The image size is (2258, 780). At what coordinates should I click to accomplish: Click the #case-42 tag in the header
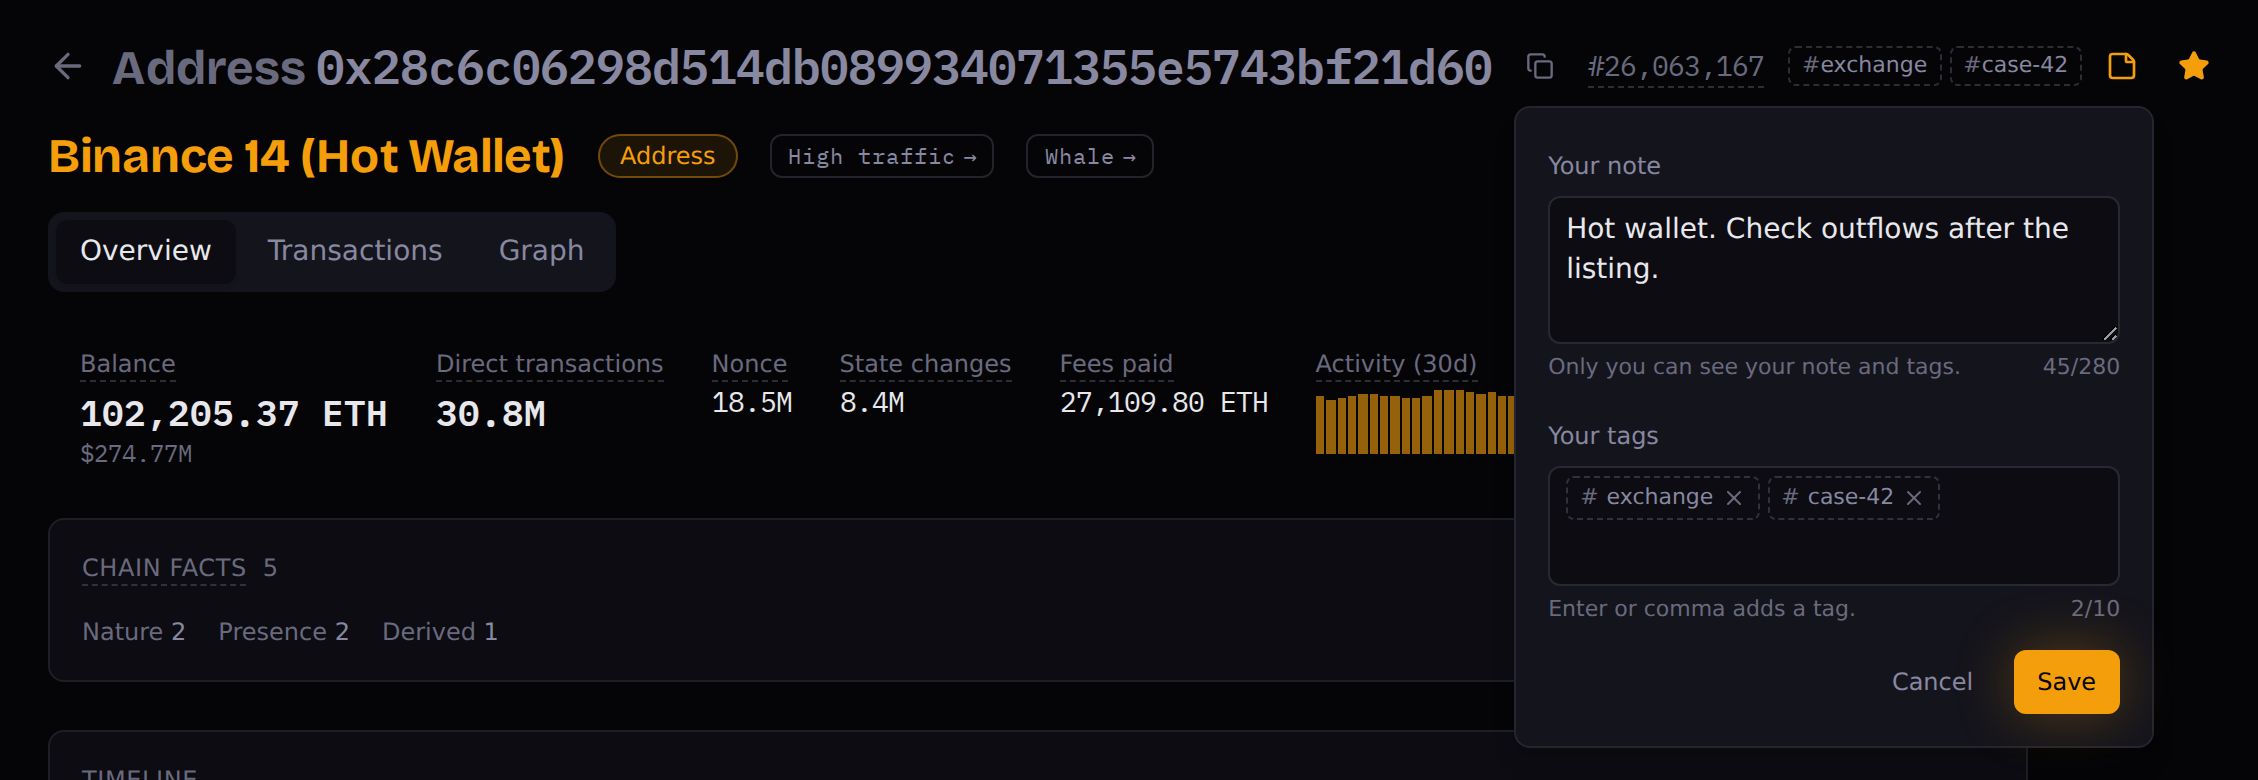tap(2016, 66)
